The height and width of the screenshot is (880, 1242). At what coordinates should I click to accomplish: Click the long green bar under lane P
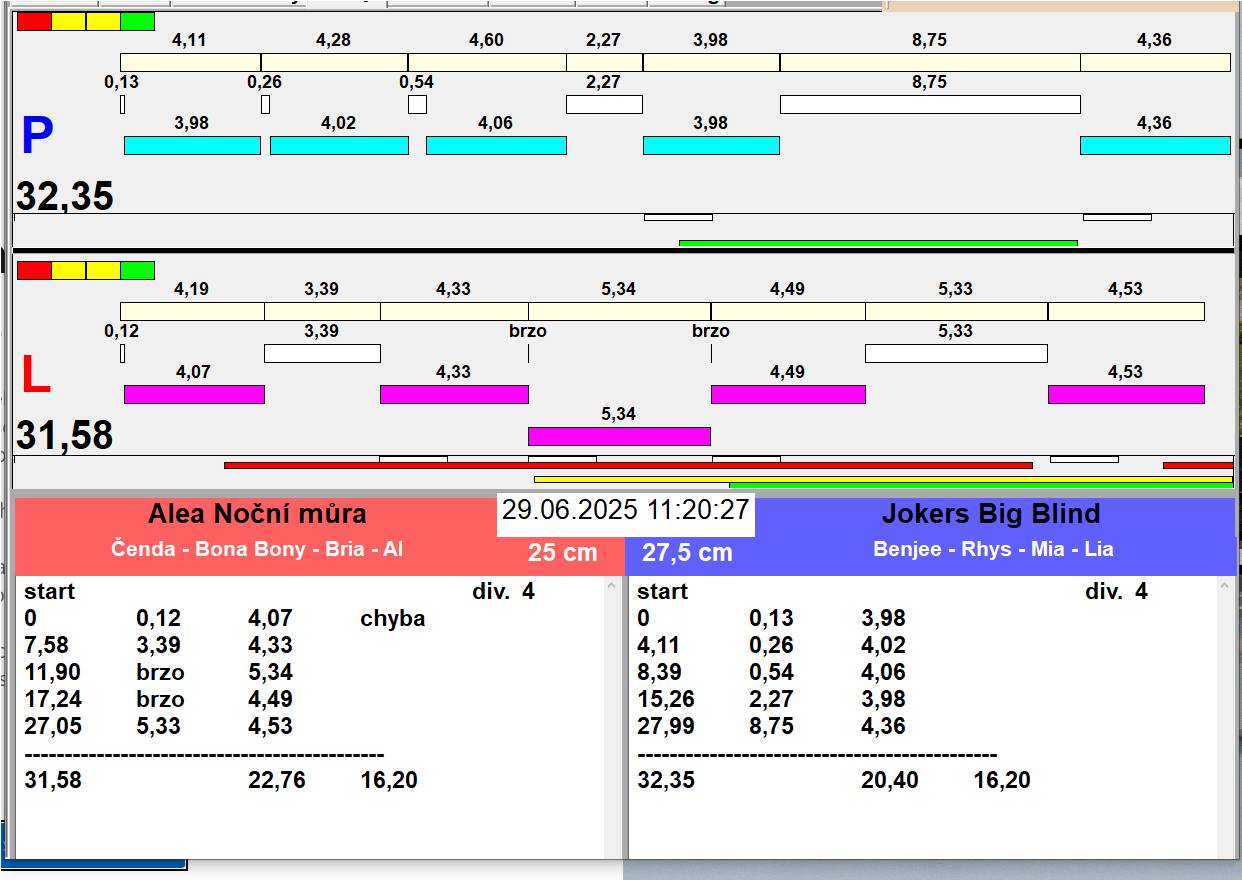tap(878, 243)
